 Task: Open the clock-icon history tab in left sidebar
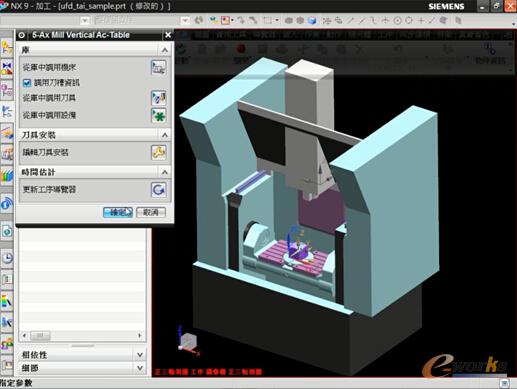point(7,258)
